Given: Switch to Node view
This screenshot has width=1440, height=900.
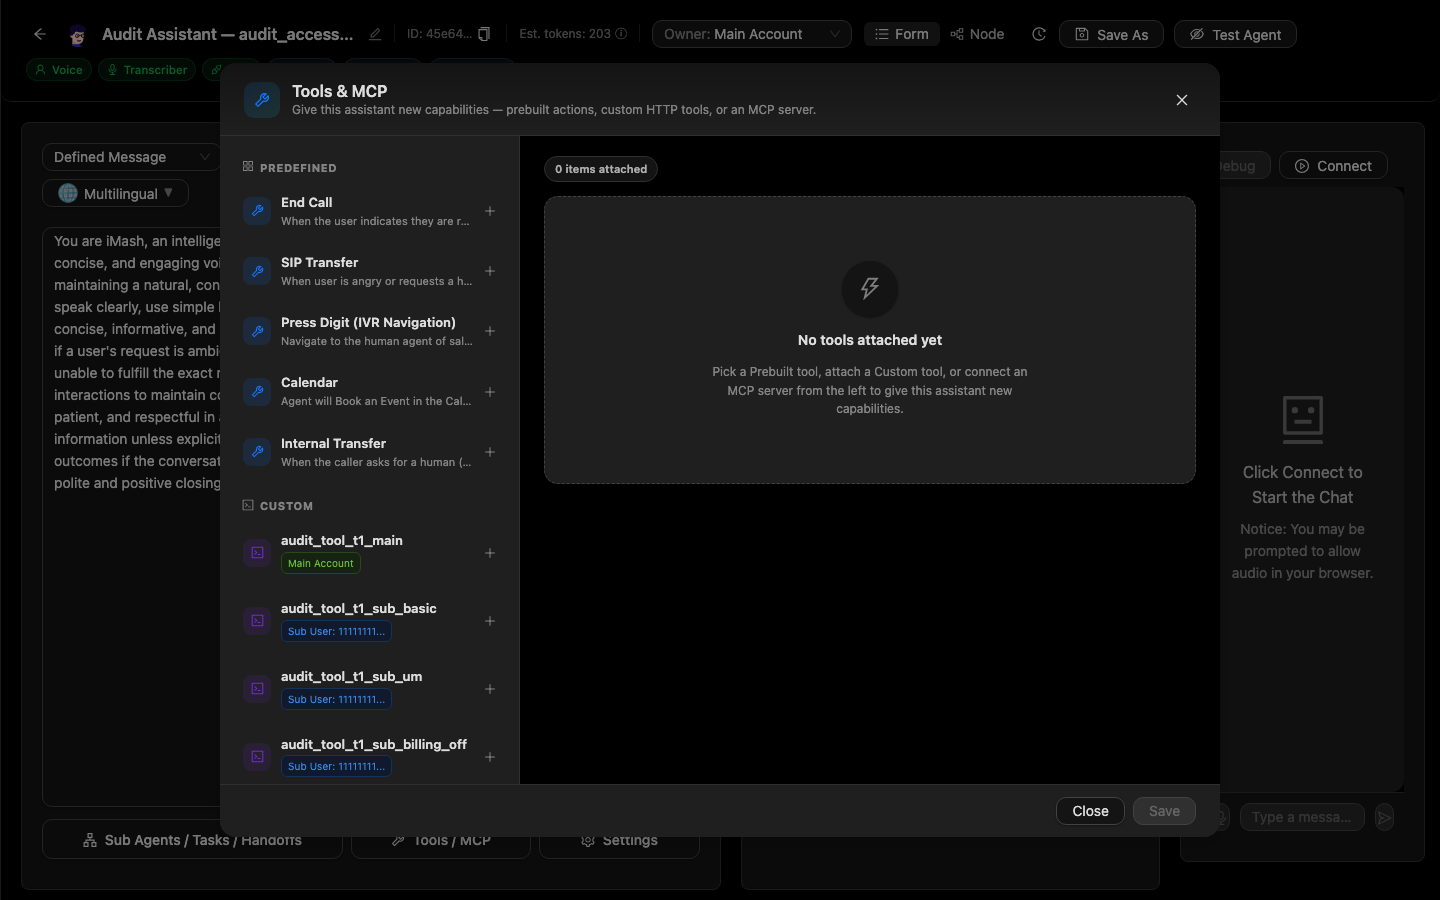Looking at the screenshot, I should (977, 34).
